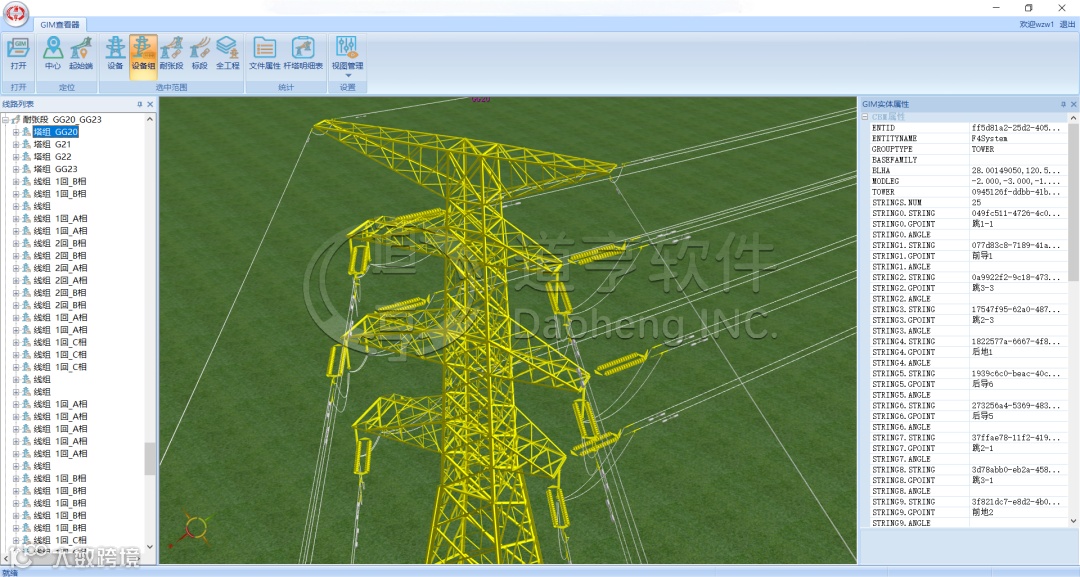Screen dimensions: 1080x577
Task: Expand the 塔组 GG20 tree node
Action: point(15,132)
